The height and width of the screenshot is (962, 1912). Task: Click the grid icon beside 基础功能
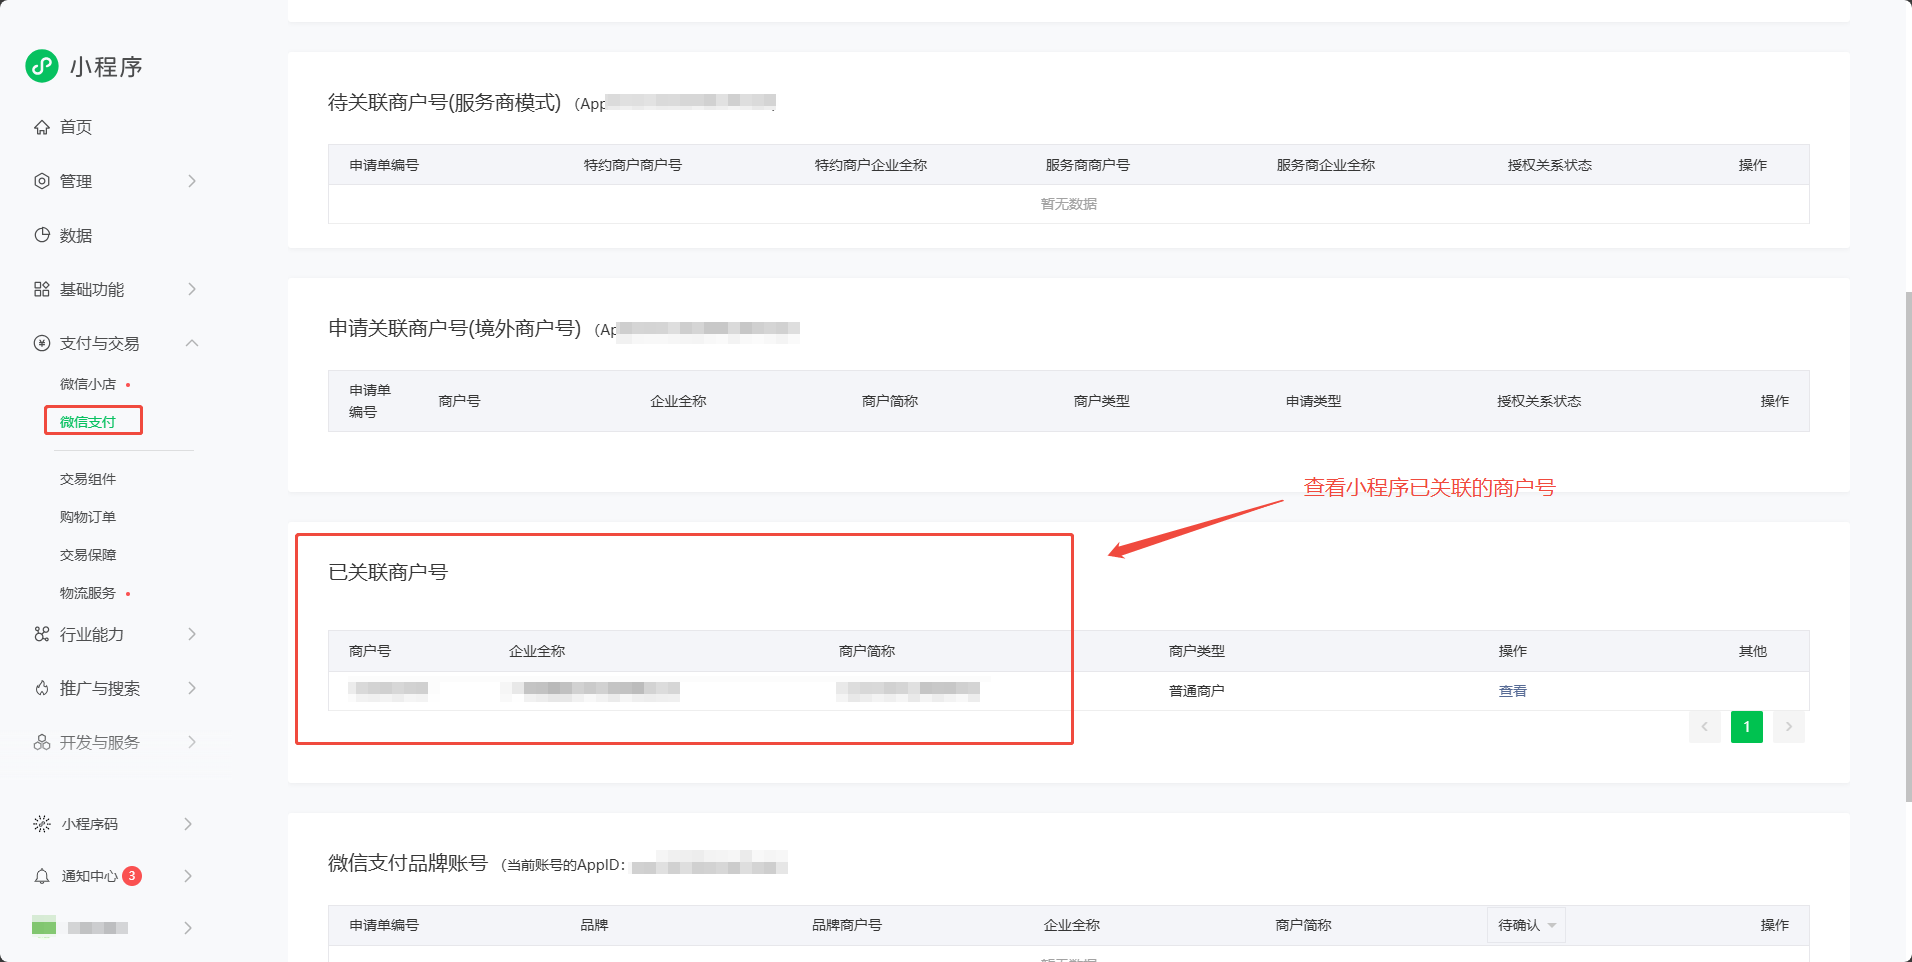[x=42, y=289]
